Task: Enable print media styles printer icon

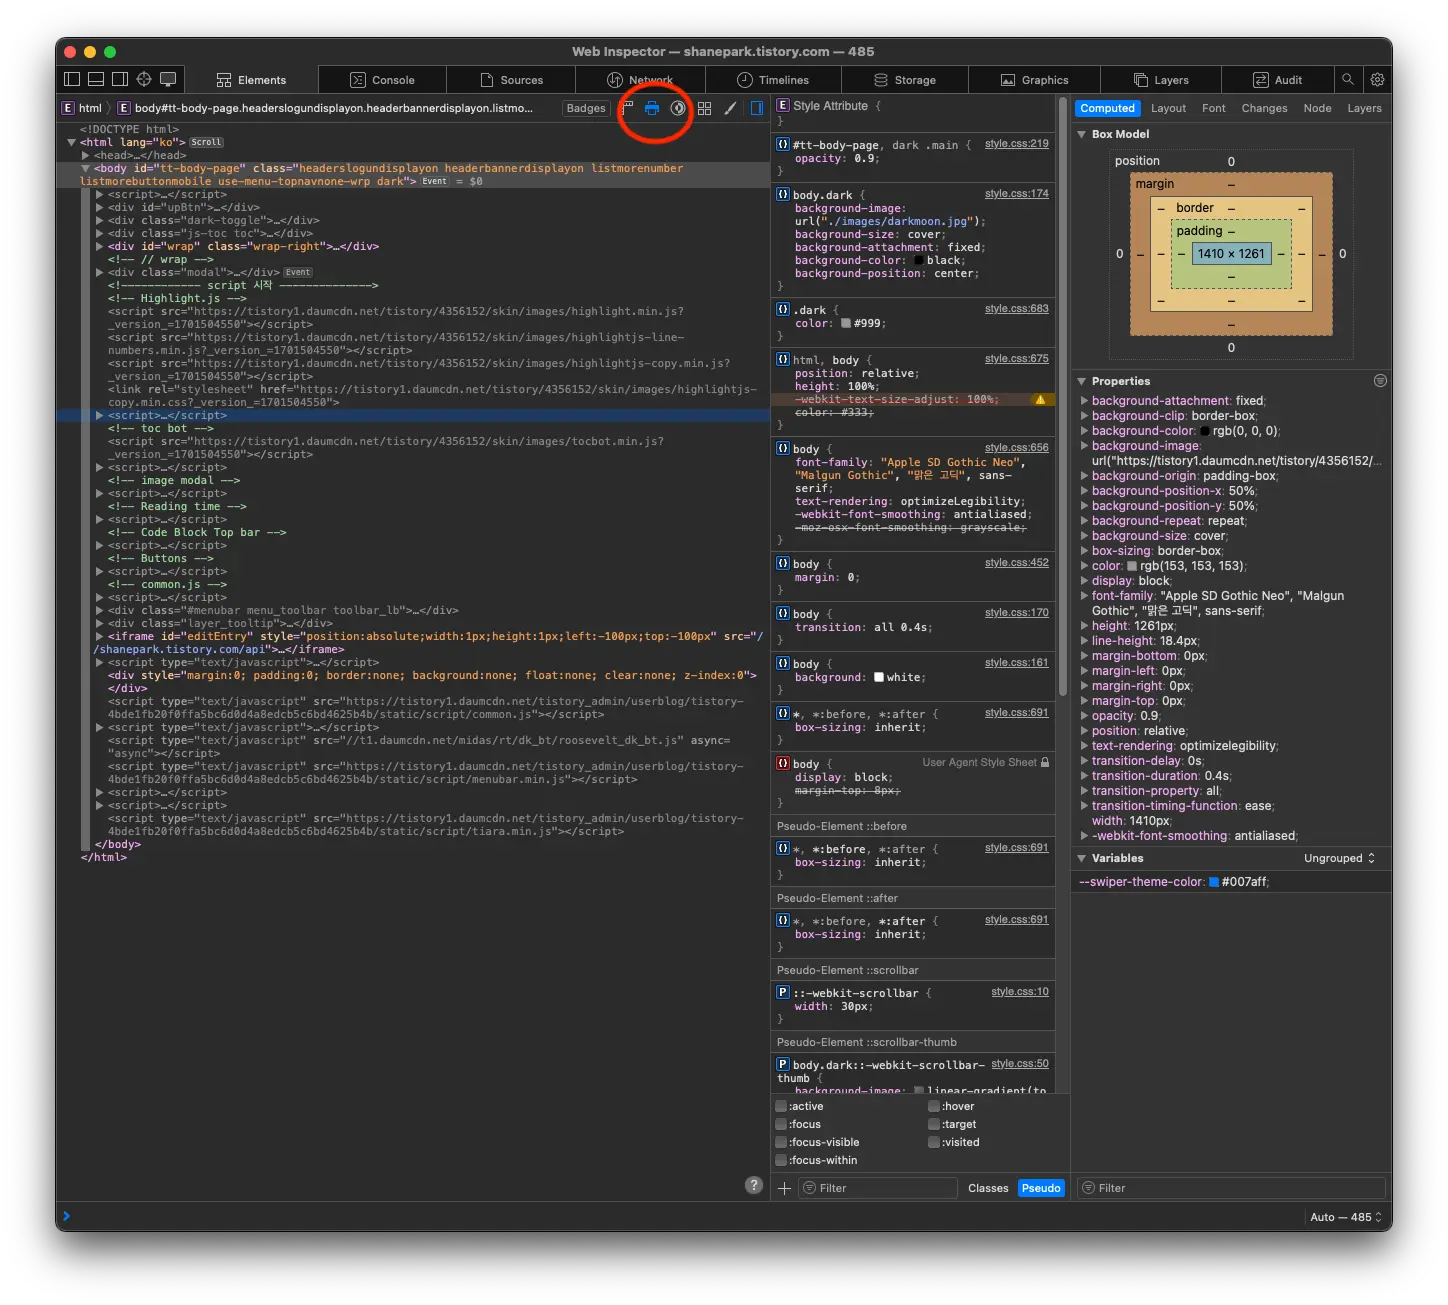Action: (652, 108)
